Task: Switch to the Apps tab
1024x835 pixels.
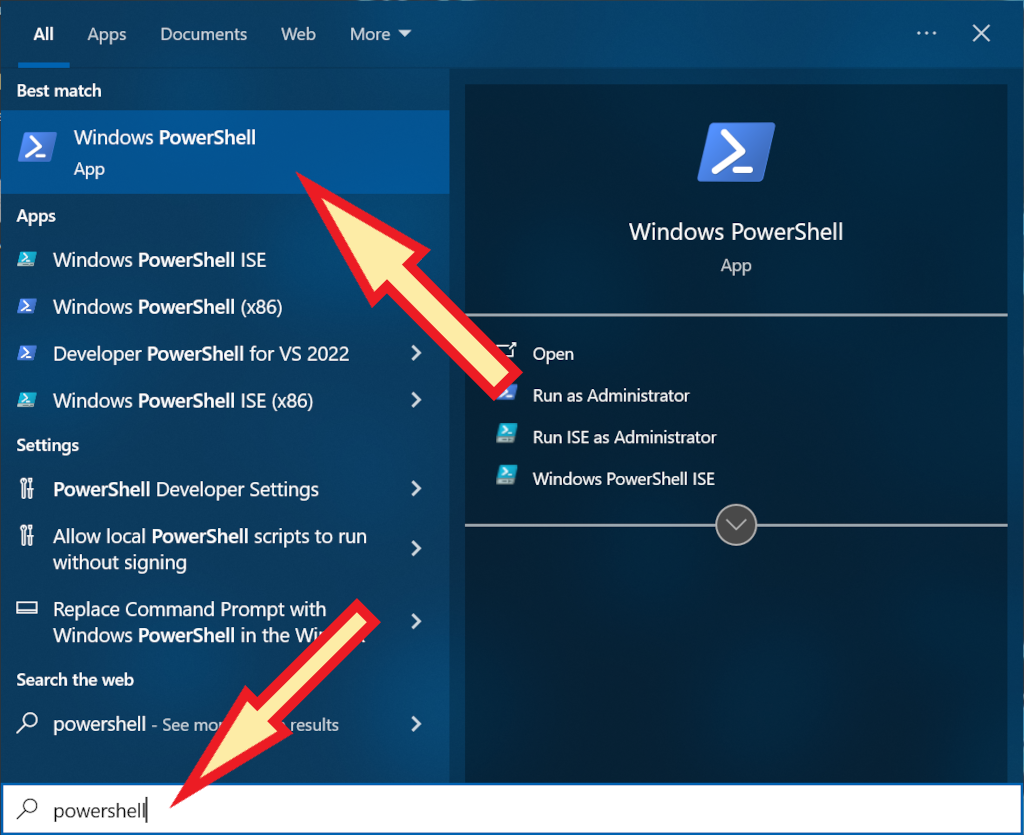Action: pos(107,34)
